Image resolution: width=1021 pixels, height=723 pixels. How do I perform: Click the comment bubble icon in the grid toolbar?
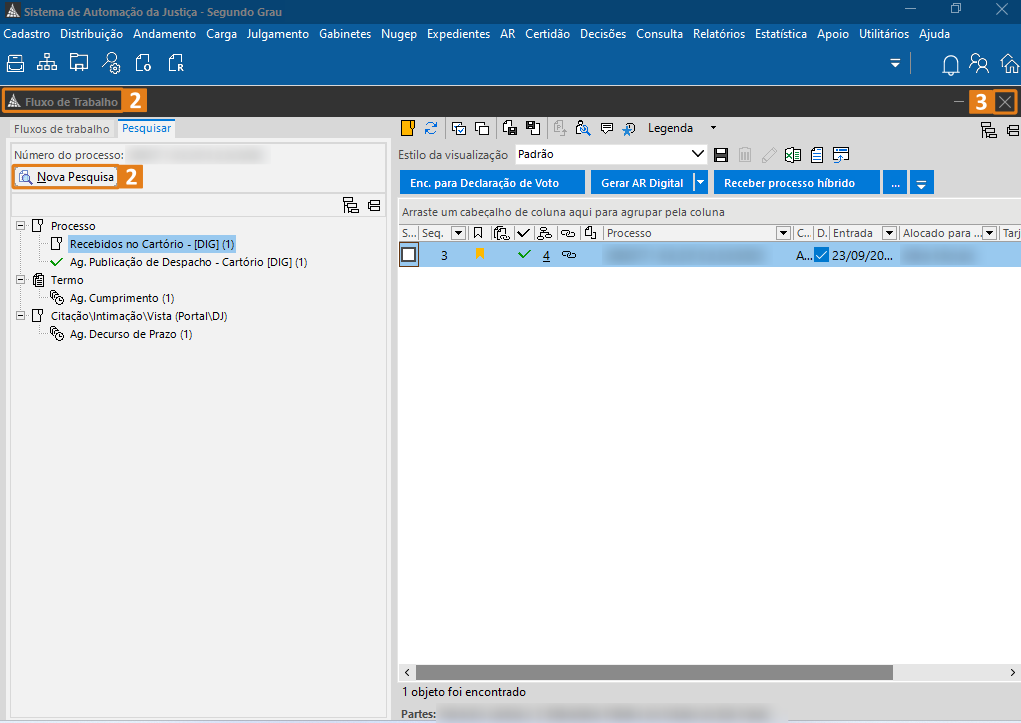606,128
